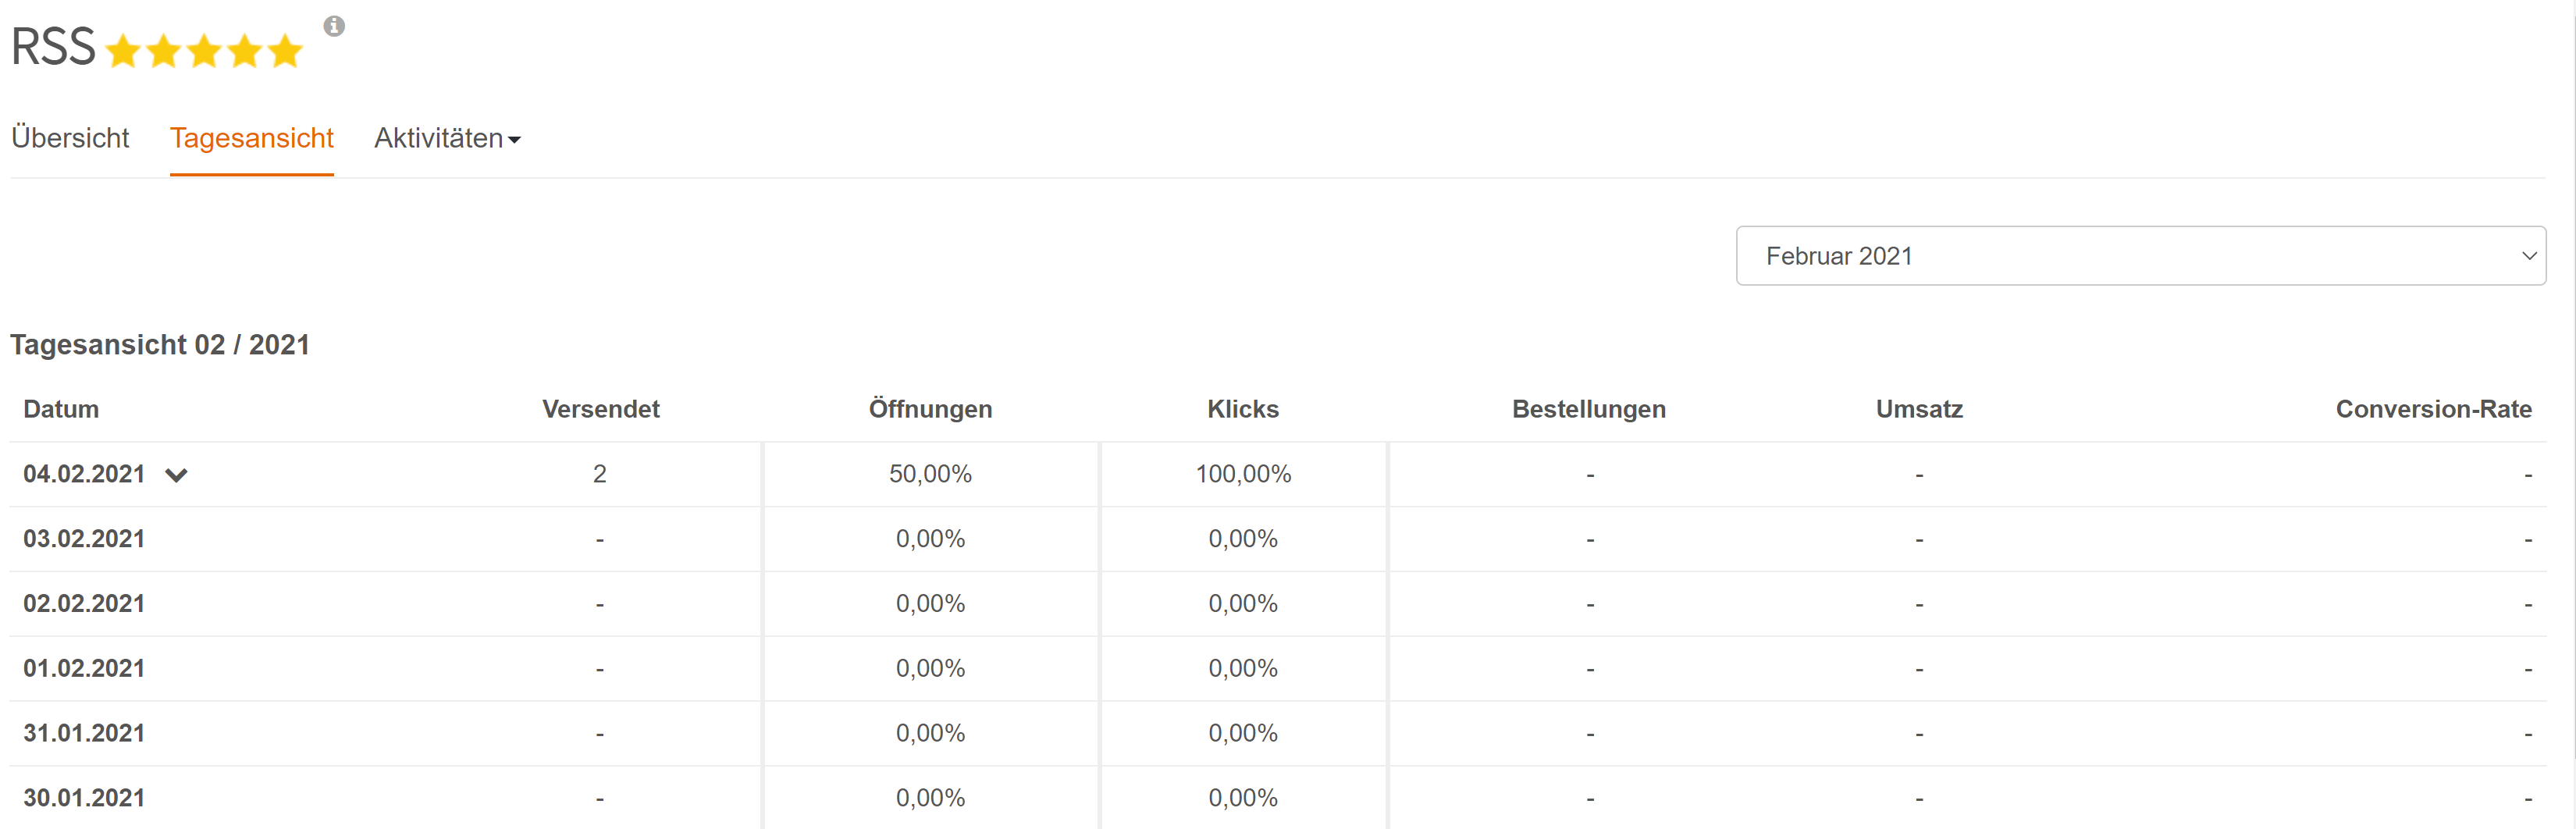Click the fifth yellow rating star
2576x829 pixels.
click(x=285, y=50)
